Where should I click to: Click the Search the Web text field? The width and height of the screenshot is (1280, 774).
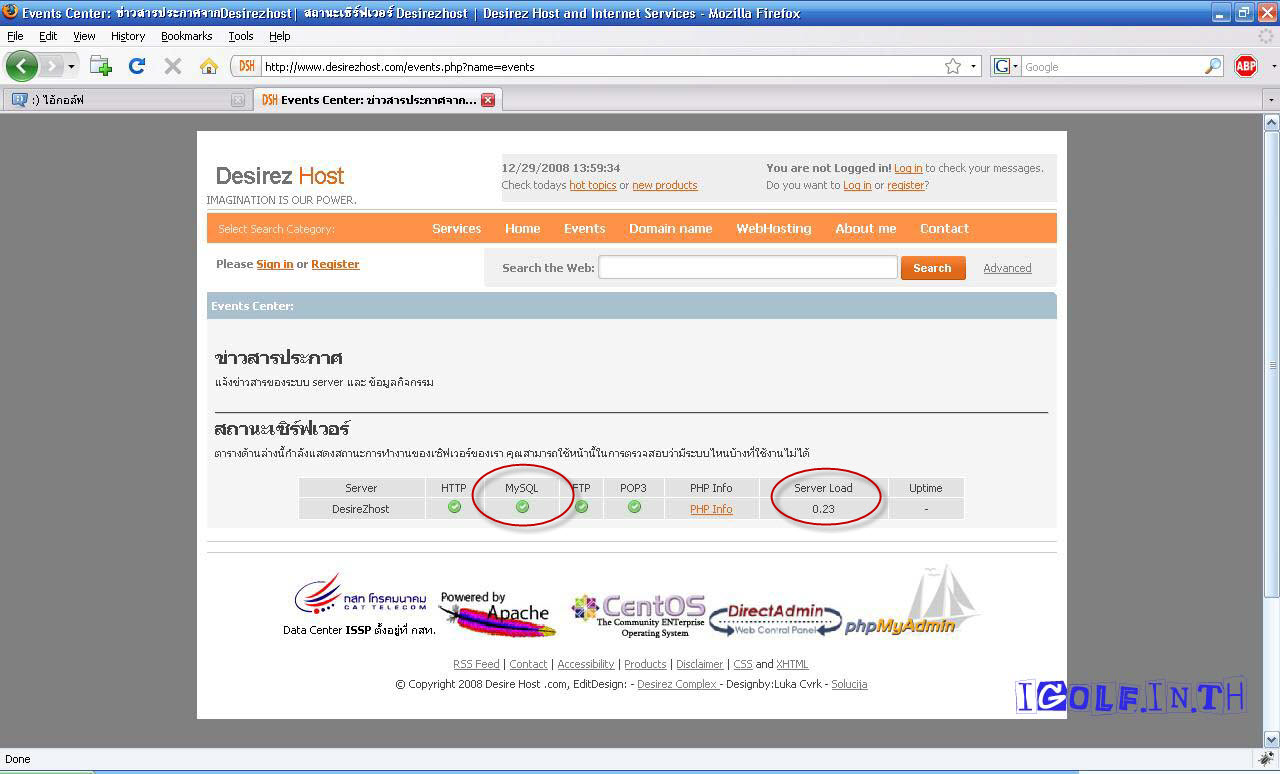point(747,267)
